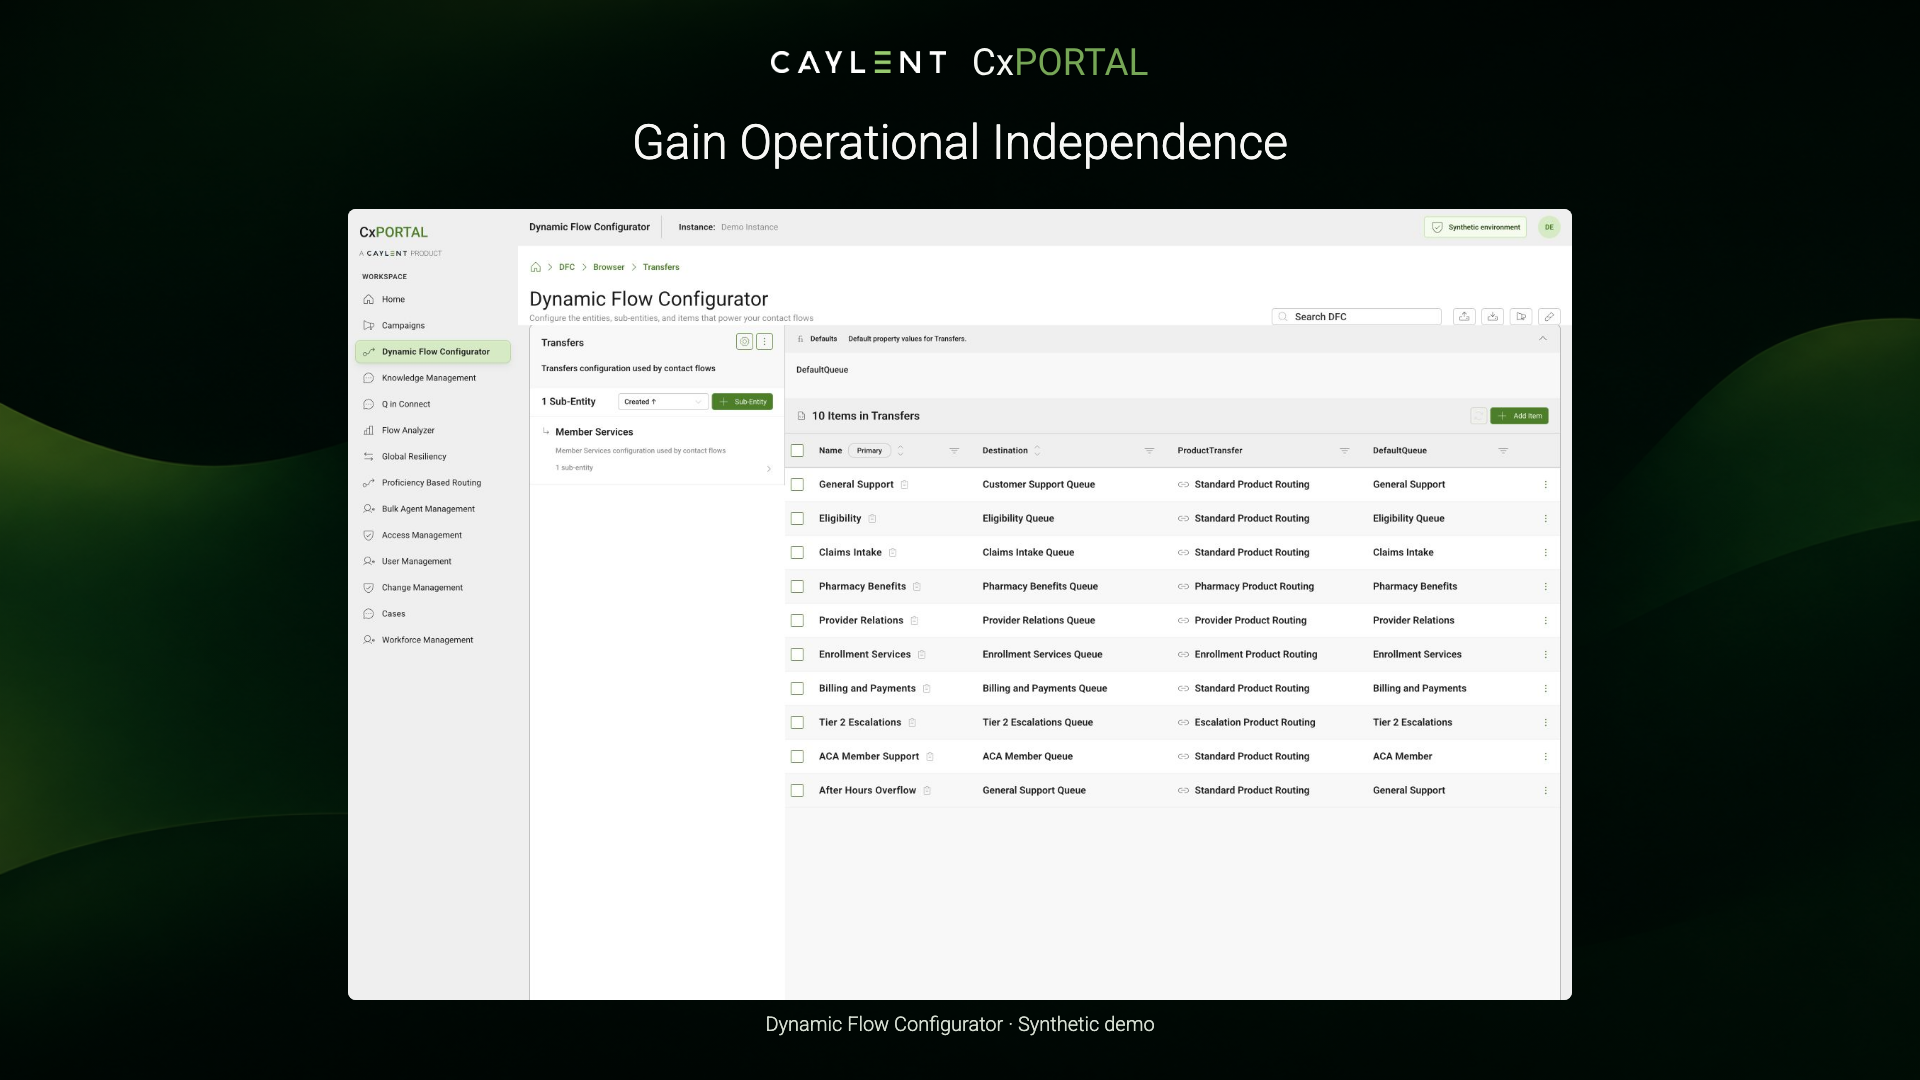Viewport: 1920px width, 1080px height.
Task: Collapse the Defaults section chevron
Action: coord(1543,339)
